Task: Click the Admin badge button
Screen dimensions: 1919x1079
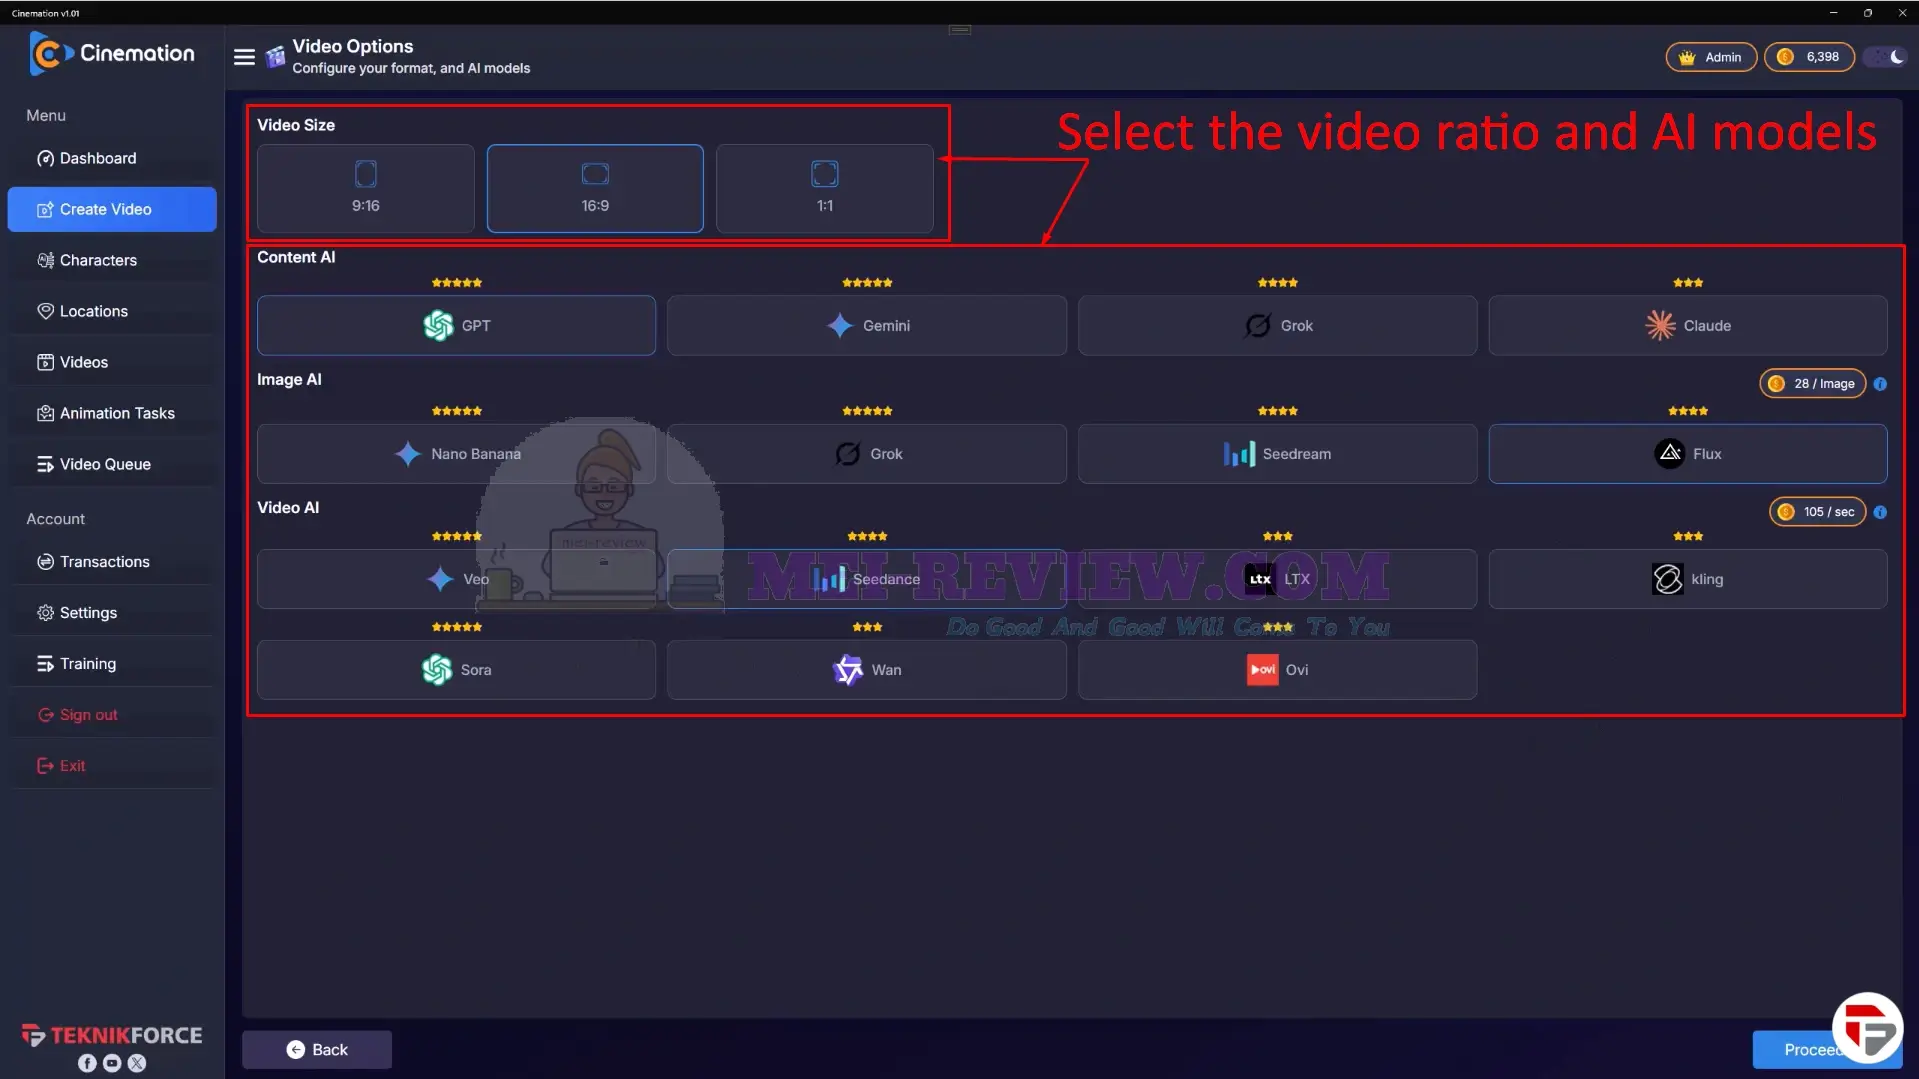Action: (1711, 57)
